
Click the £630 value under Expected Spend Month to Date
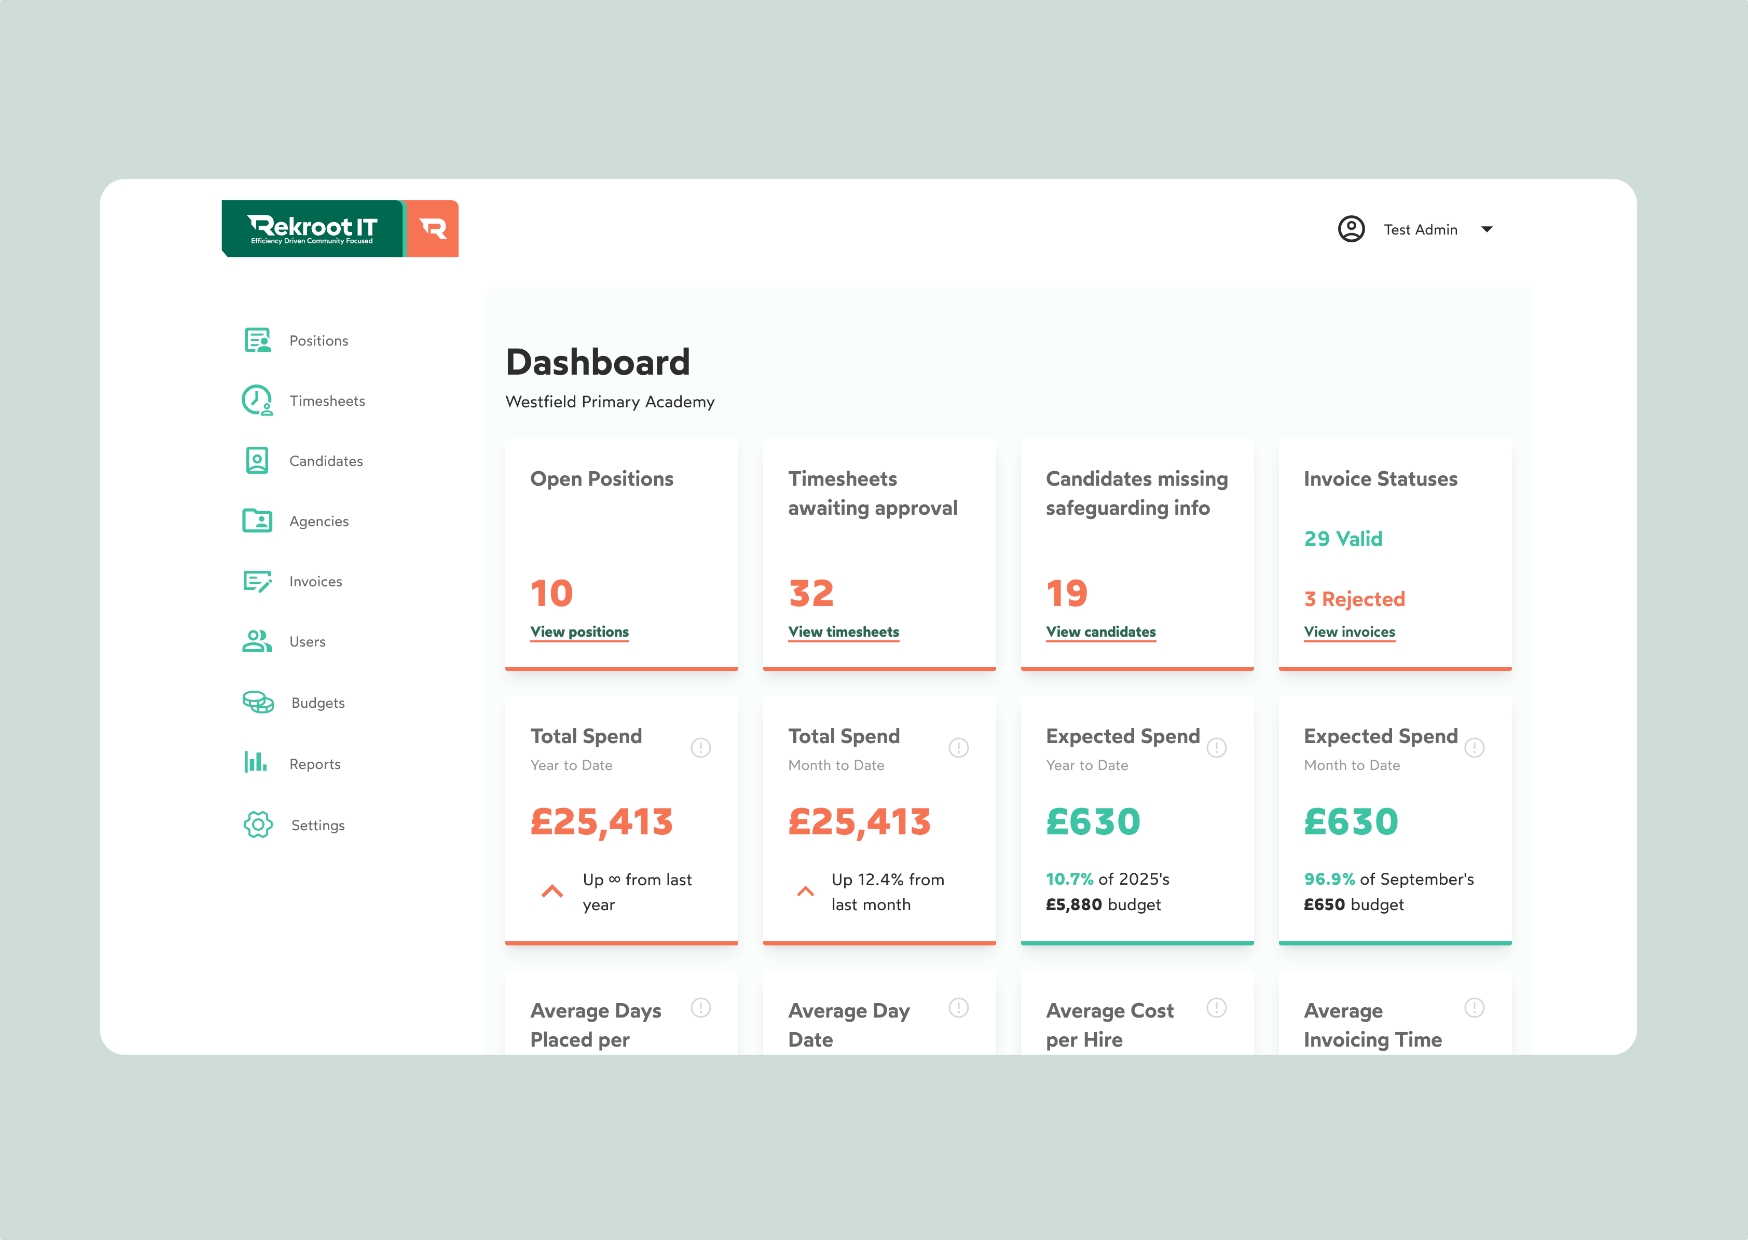pos(1351,822)
